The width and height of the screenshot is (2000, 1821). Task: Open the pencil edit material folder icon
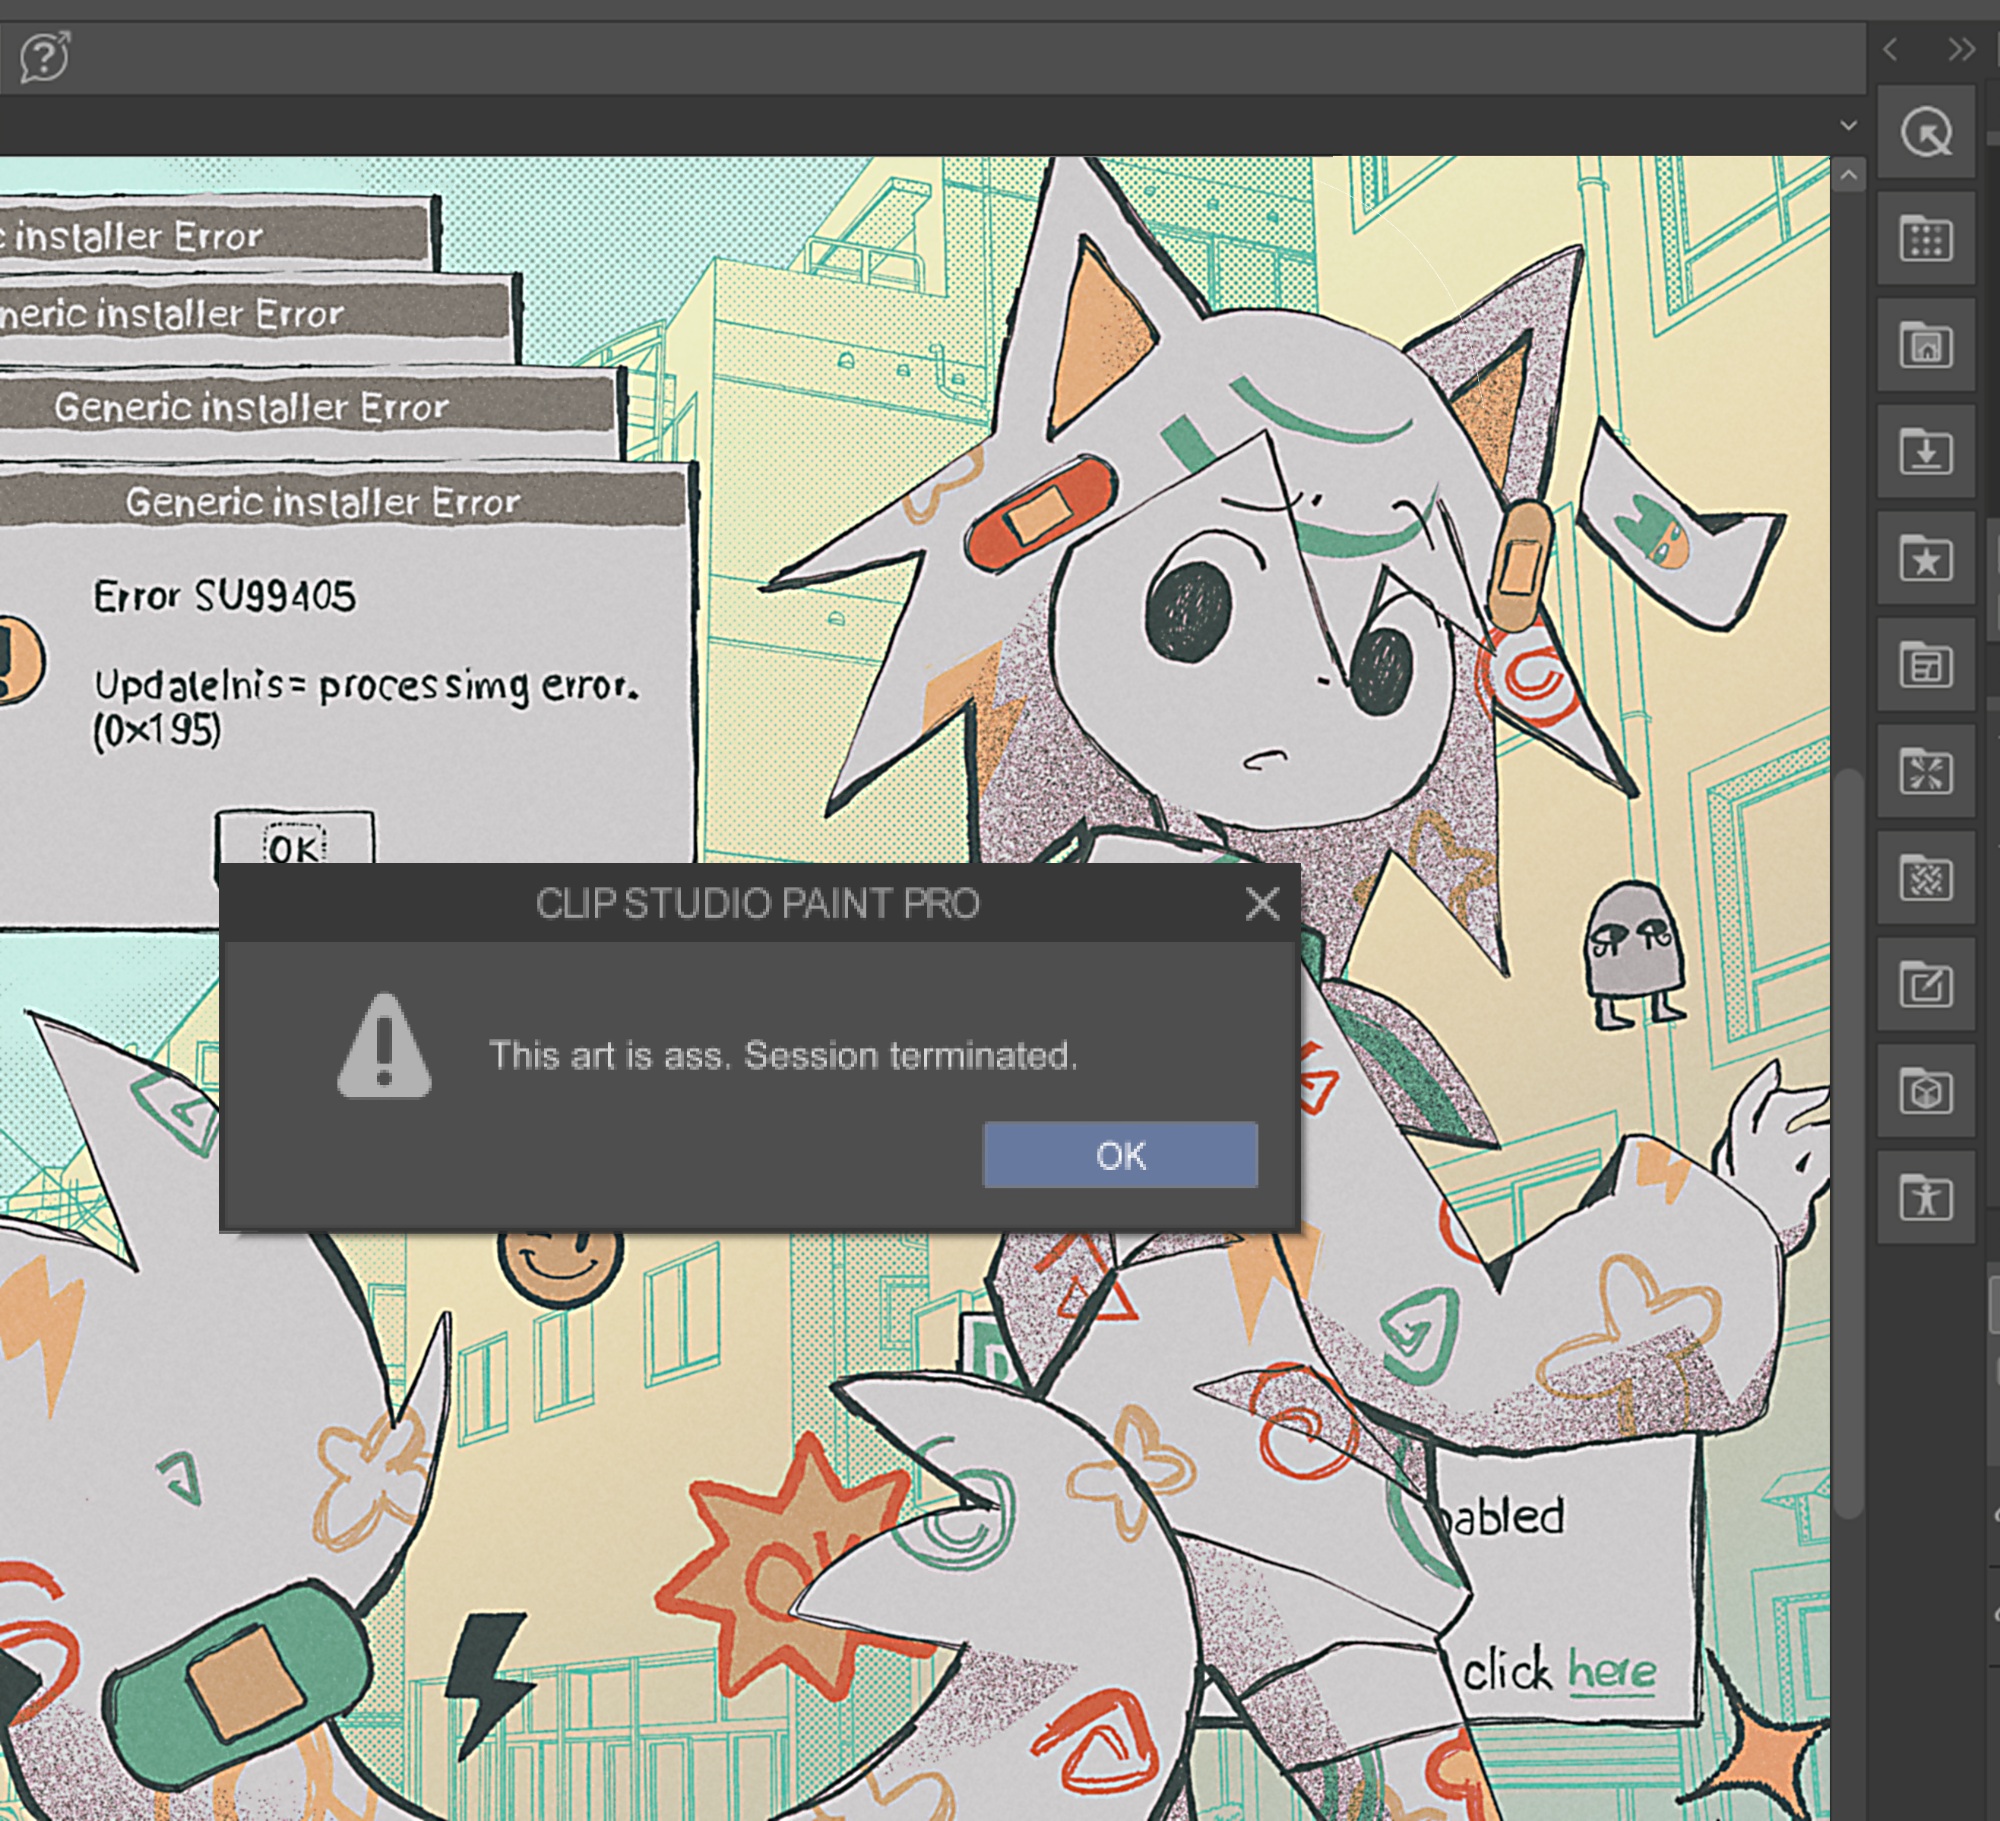(x=1925, y=986)
